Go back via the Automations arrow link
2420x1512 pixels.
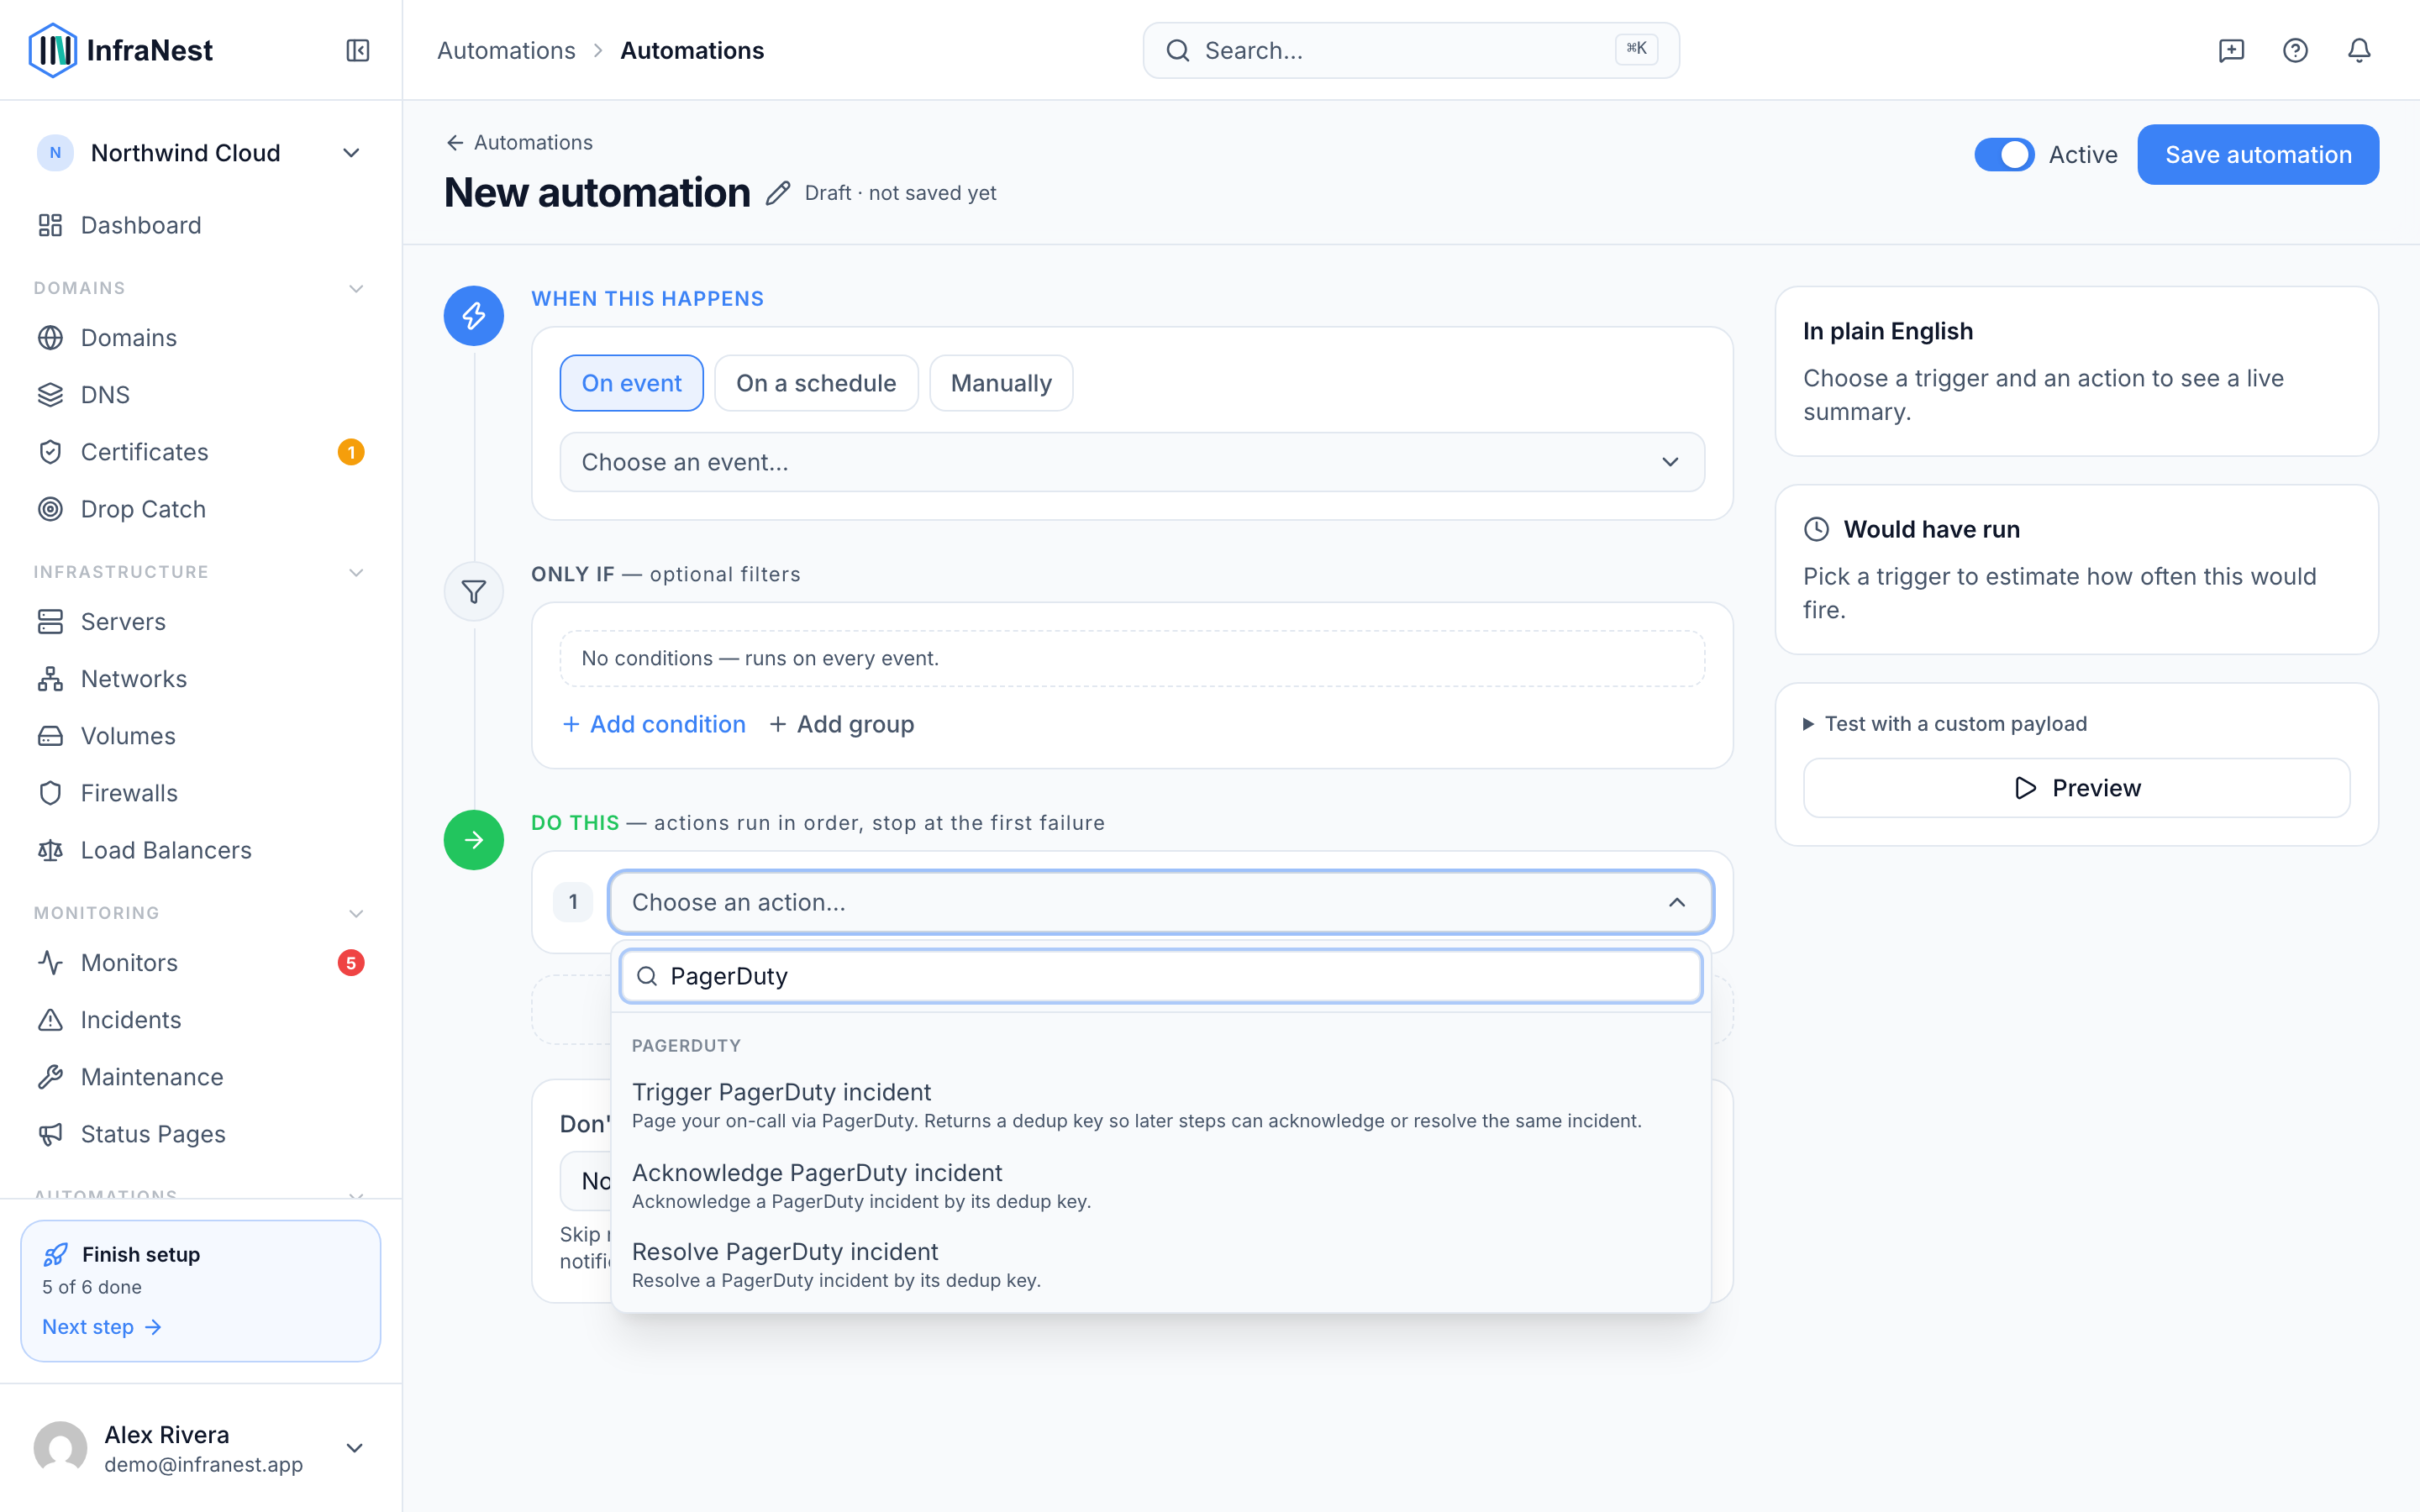tap(519, 143)
